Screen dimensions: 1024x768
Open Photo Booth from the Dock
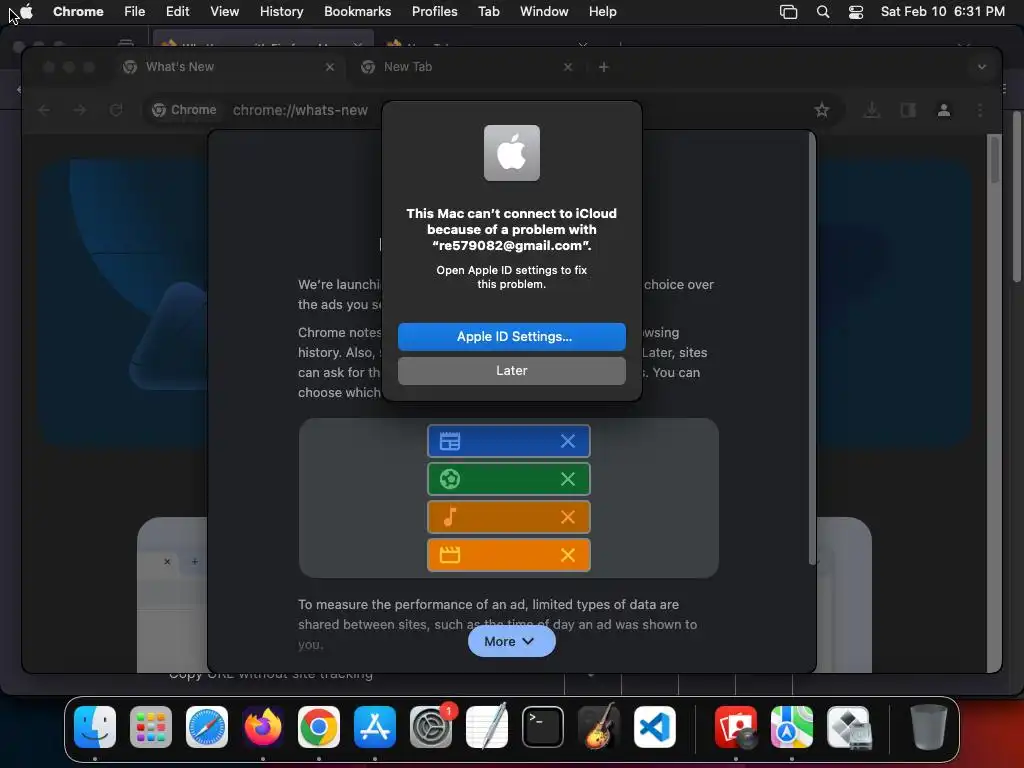(x=736, y=727)
